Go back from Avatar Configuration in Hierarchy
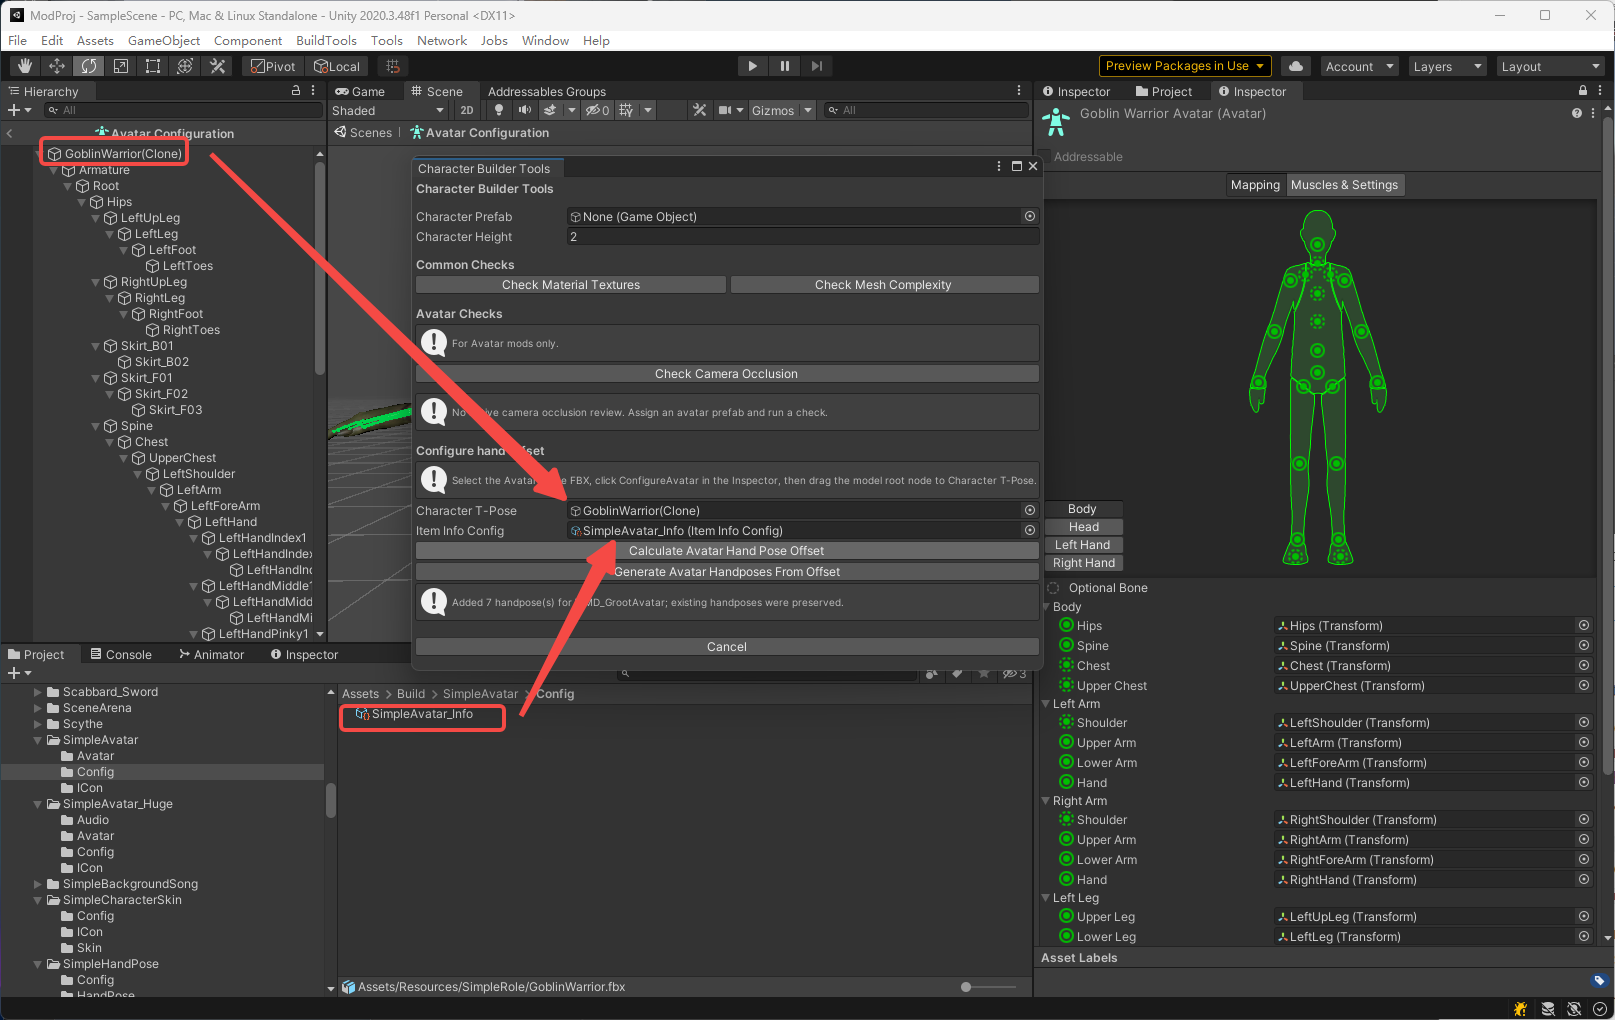Screen dimensions: 1615x1020 tap(9, 133)
